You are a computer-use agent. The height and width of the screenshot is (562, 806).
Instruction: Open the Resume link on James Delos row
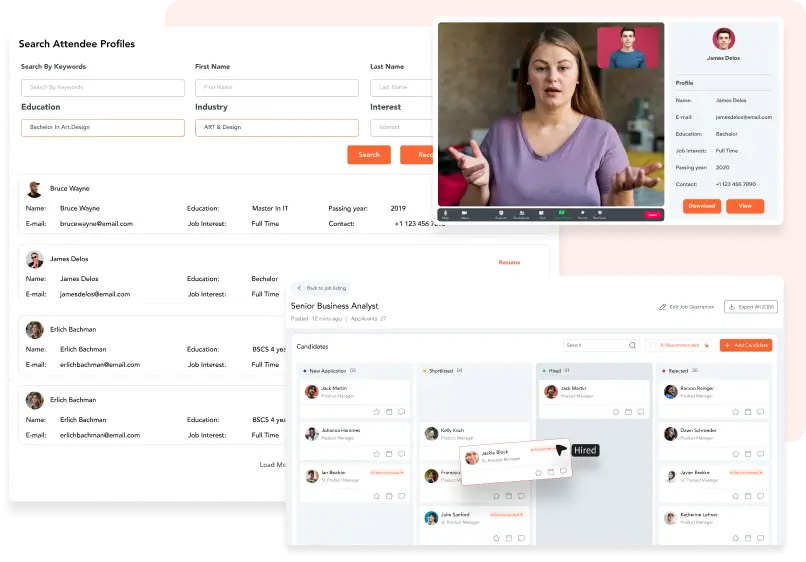pos(509,262)
